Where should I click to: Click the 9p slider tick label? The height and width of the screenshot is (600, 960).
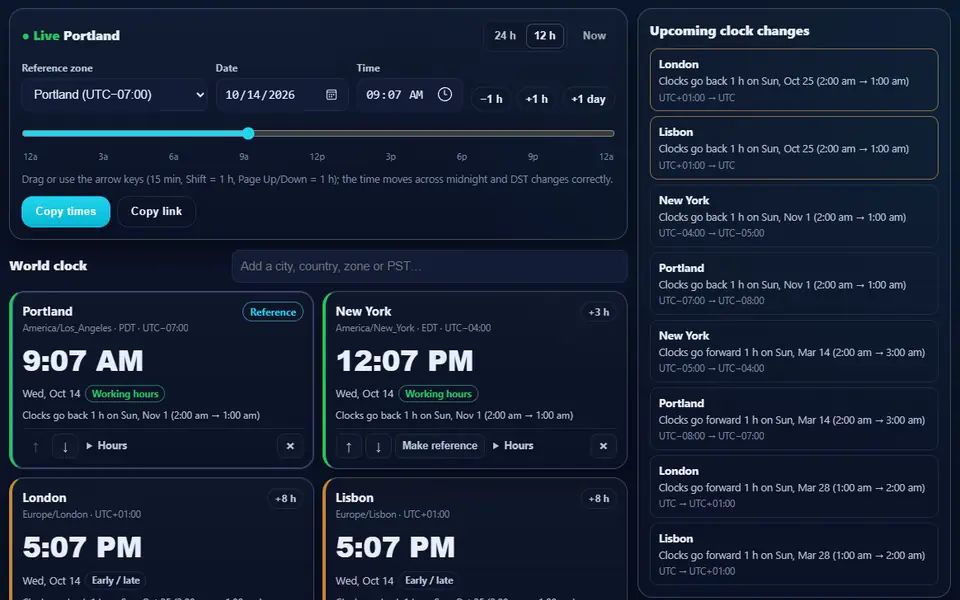(x=533, y=157)
